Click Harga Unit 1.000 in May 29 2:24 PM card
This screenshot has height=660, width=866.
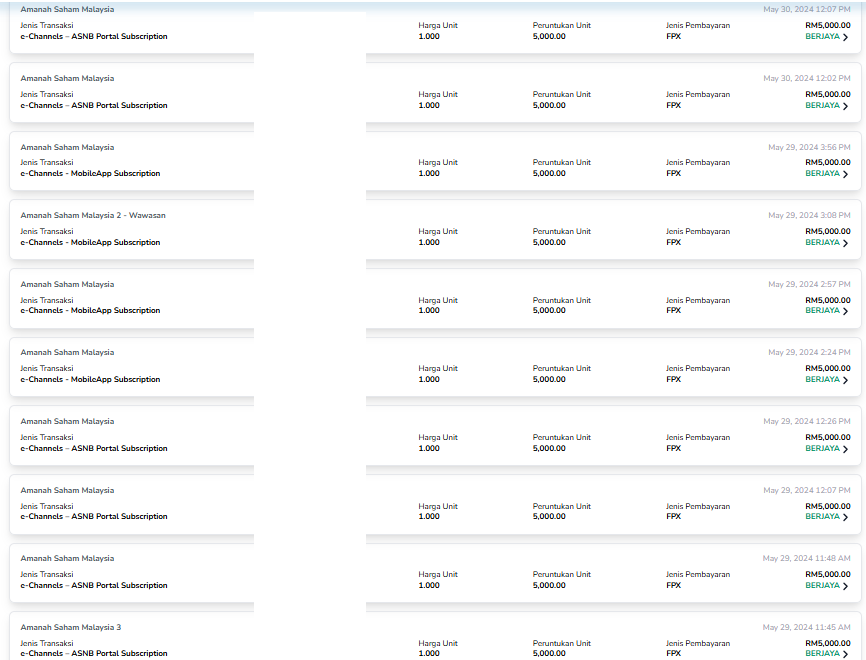[x=429, y=379]
